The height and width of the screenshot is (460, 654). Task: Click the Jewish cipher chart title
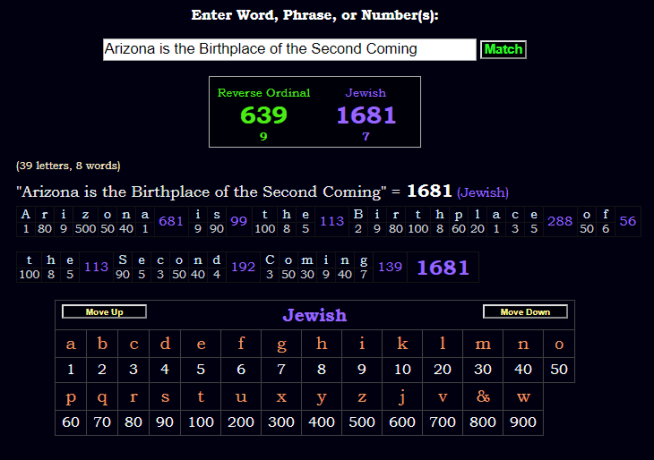[314, 315]
